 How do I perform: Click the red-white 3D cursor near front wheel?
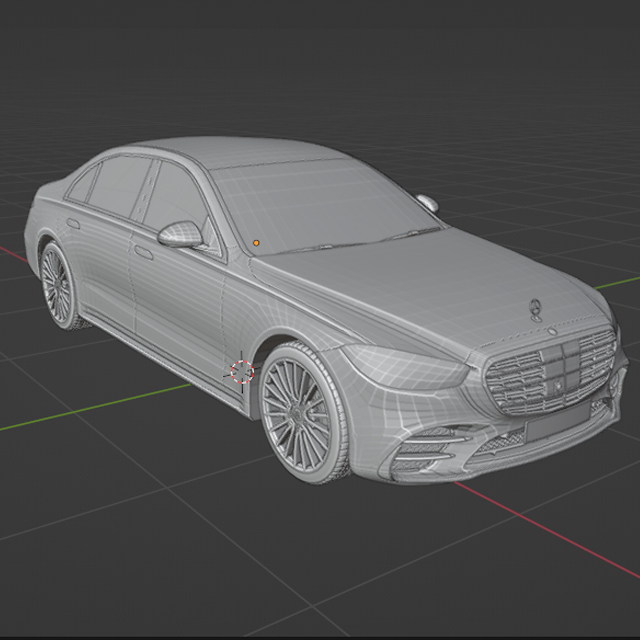click(x=242, y=372)
